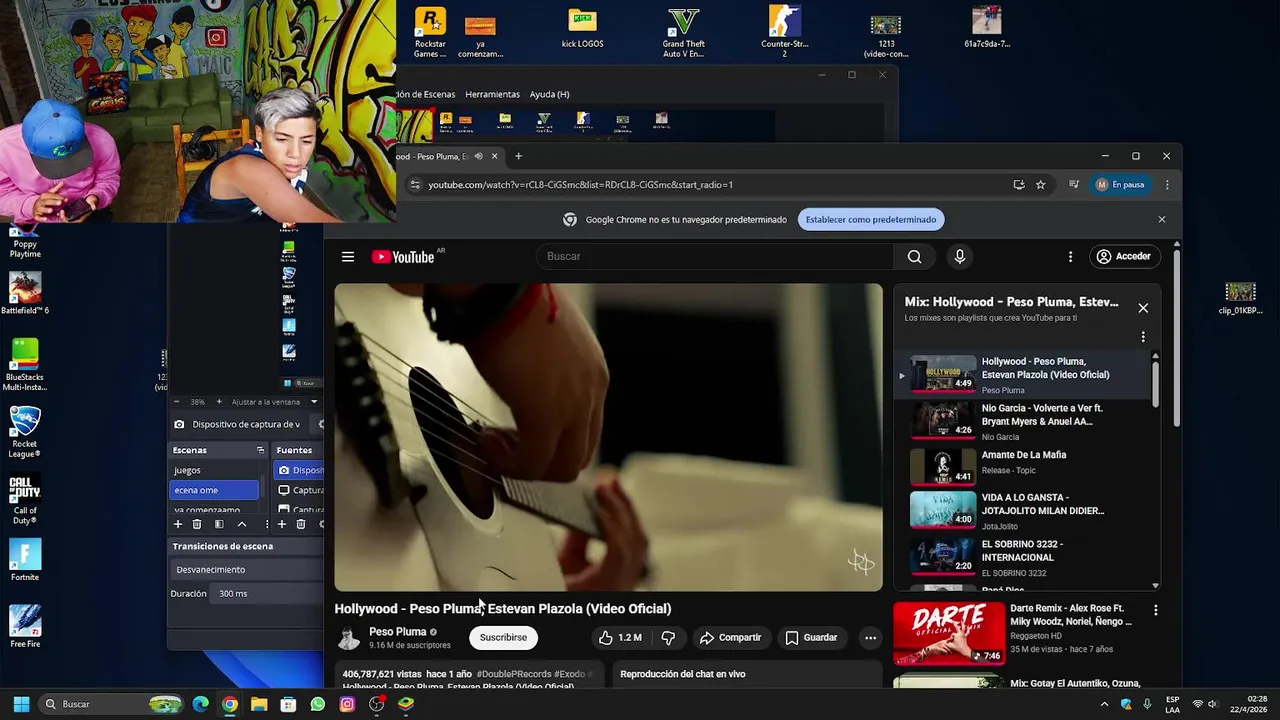Remove the selected OBS source with trash icon

coord(301,524)
